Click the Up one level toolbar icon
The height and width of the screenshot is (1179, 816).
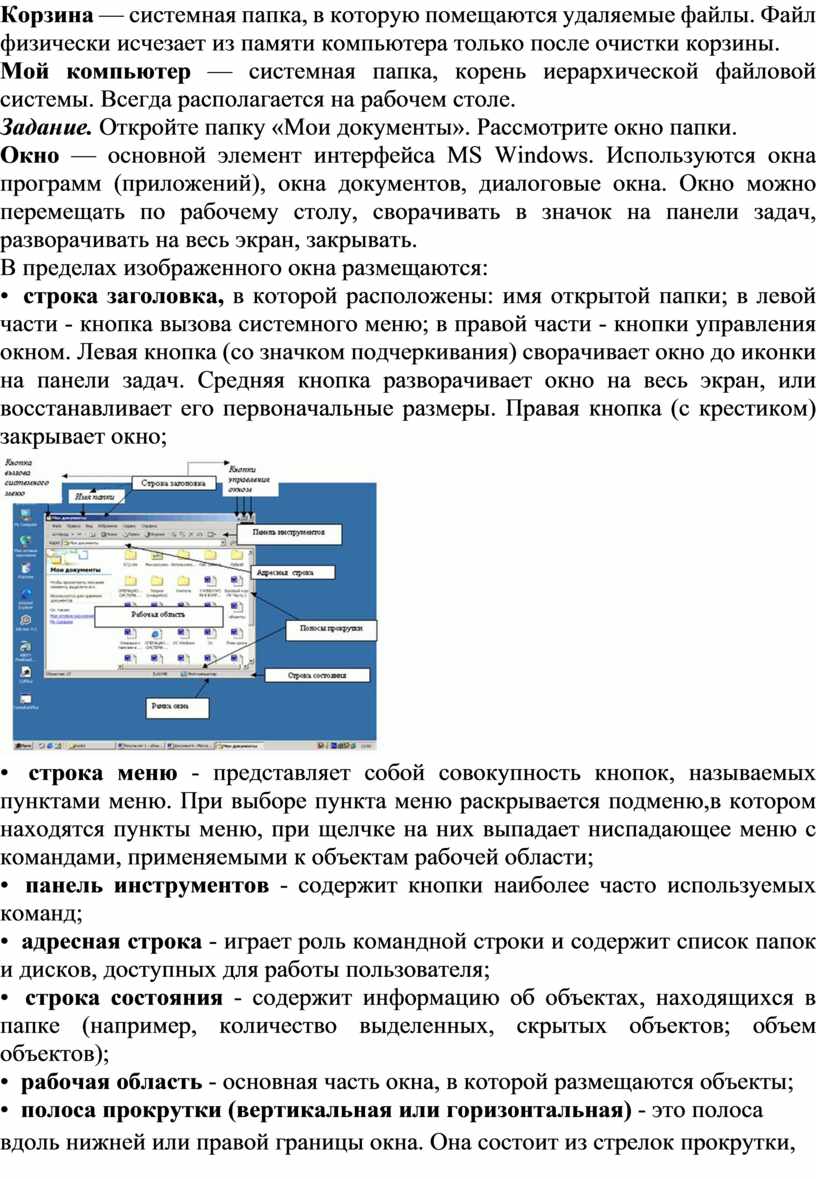click(x=91, y=534)
